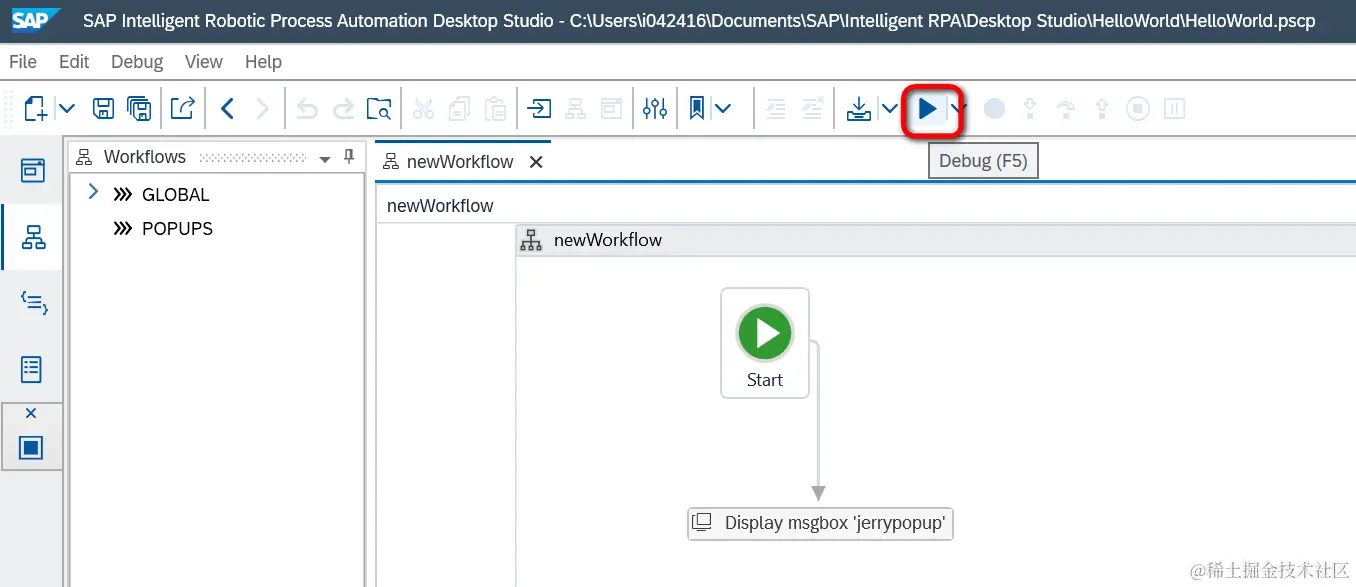Start debugging with the blue play button
Viewport: 1356px width, 587px height.
(x=928, y=108)
